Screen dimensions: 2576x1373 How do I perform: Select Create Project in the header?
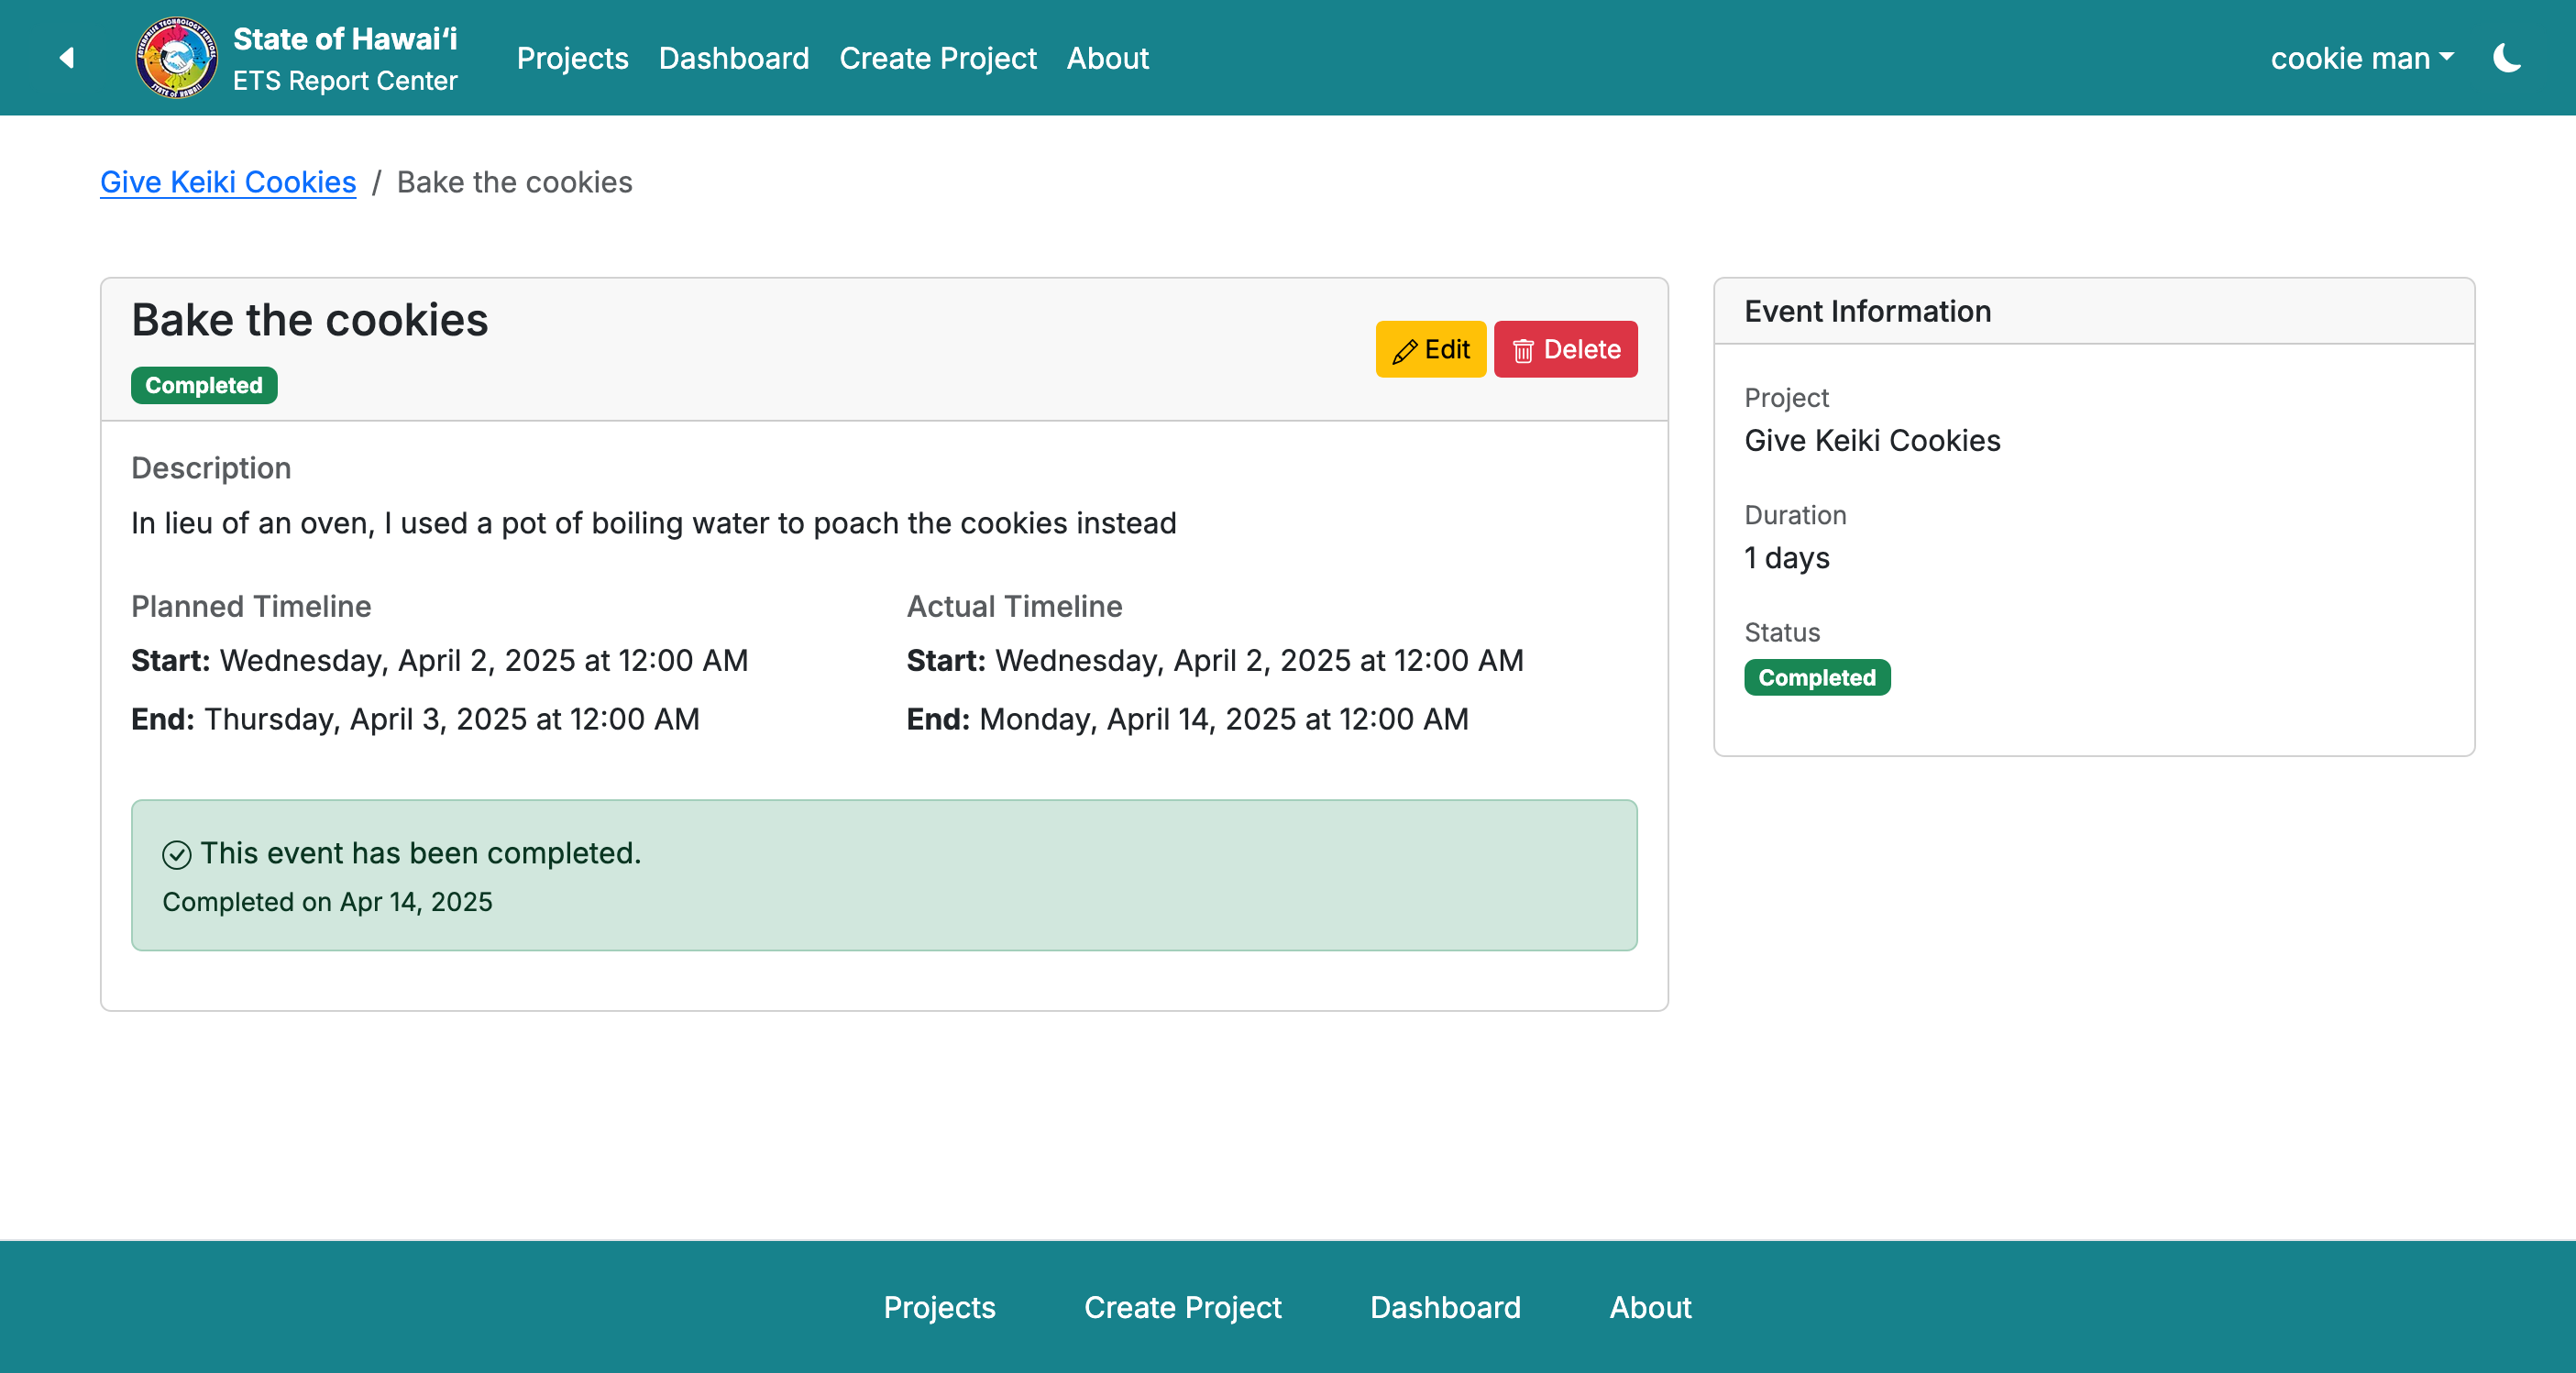pyautogui.click(x=938, y=57)
